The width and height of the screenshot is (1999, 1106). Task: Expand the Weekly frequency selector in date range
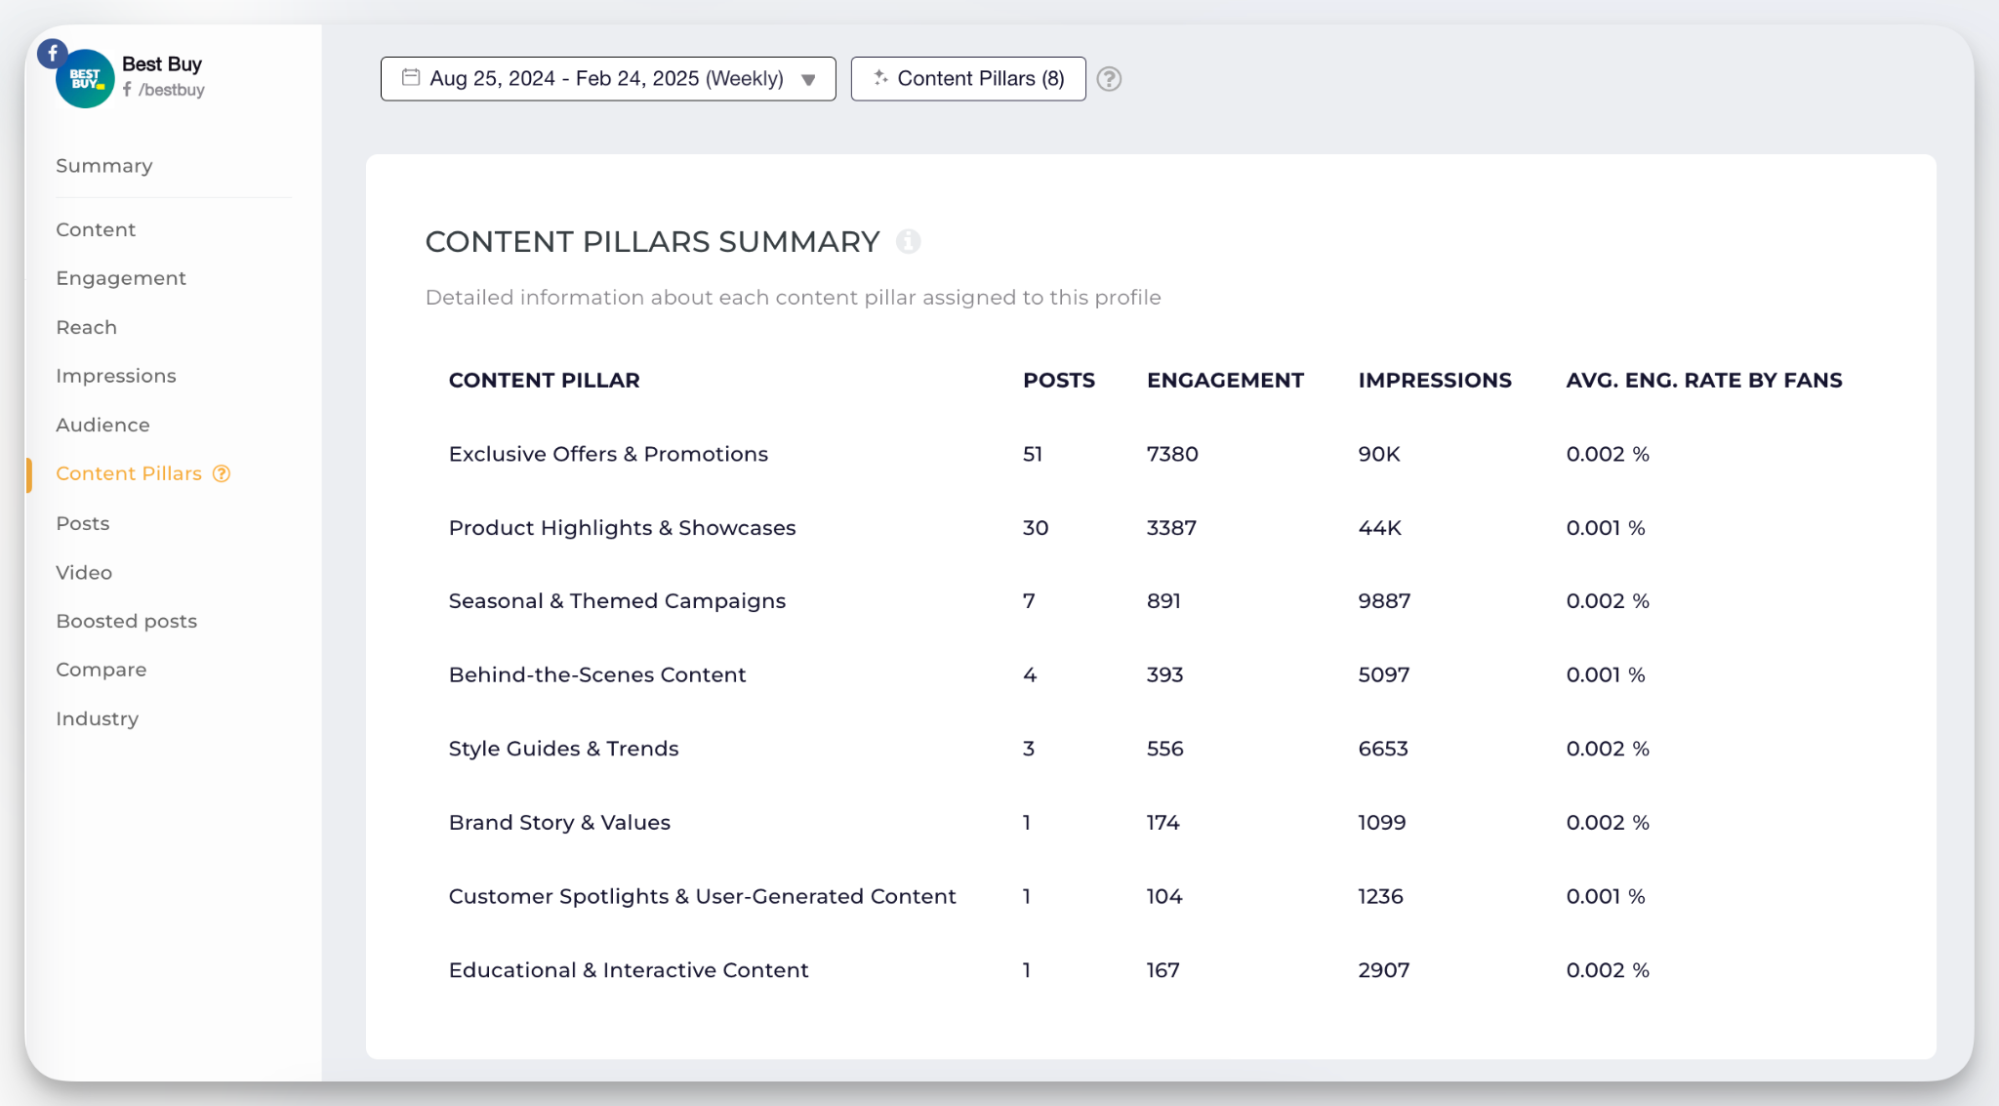(x=813, y=79)
